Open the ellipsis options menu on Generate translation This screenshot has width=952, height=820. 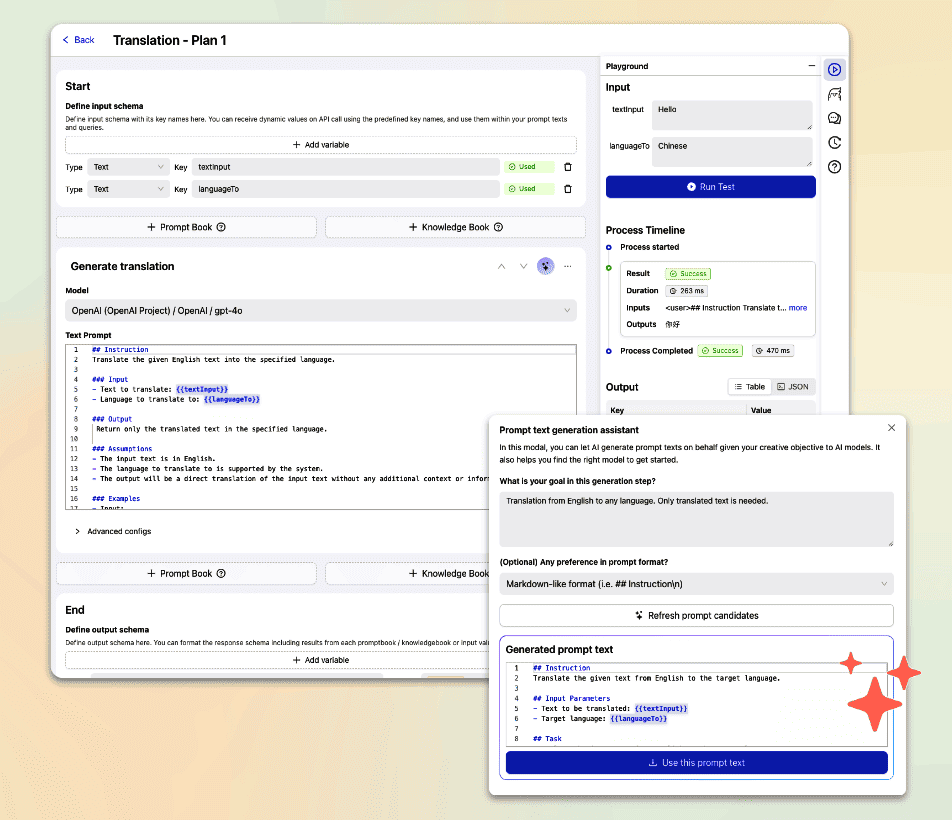pyautogui.click(x=567, y=266)
